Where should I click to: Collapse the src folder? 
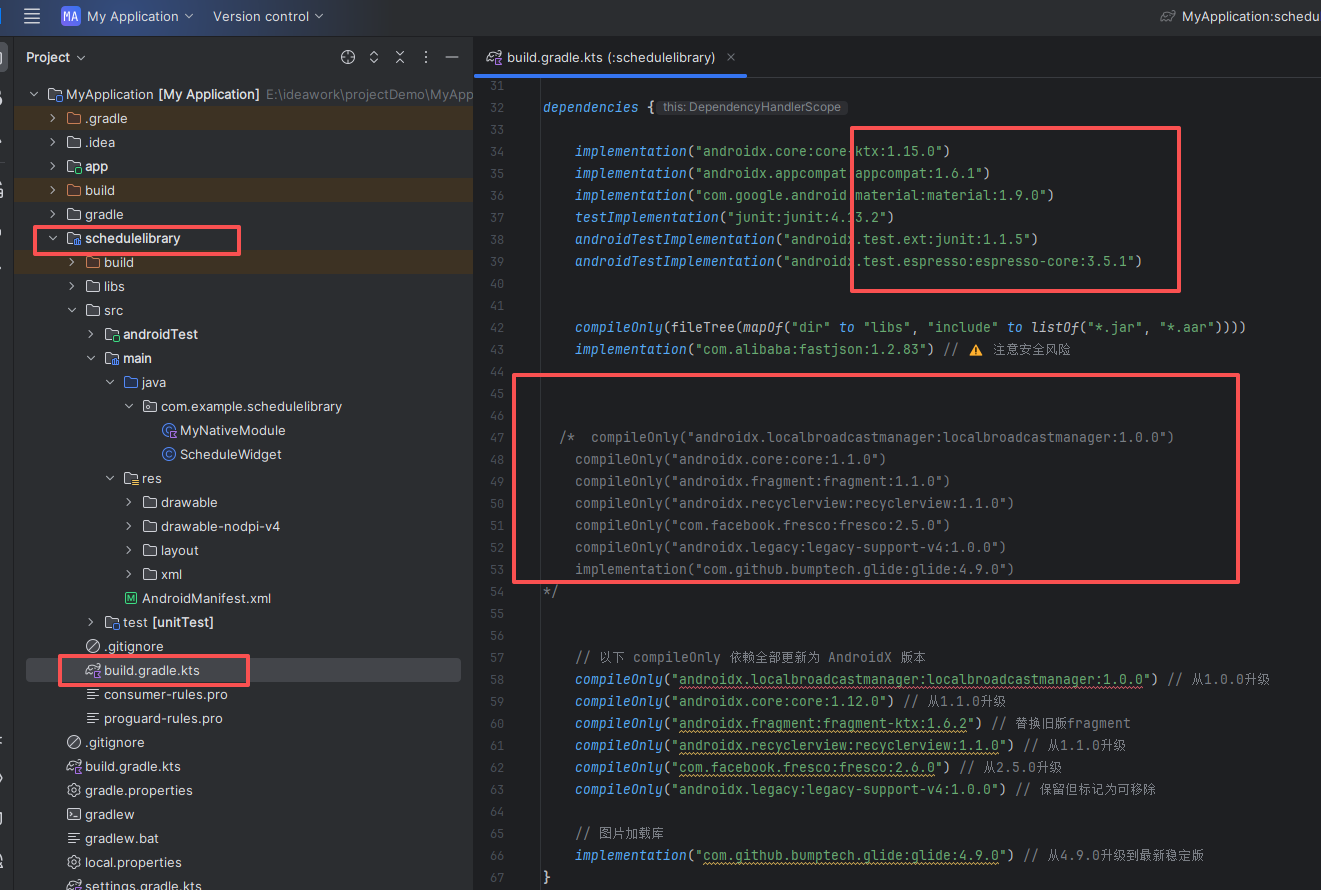tap(72, 310)
